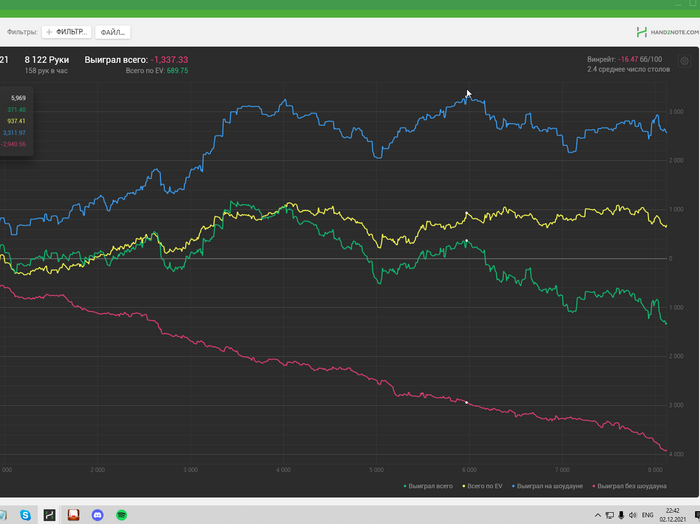This screenshot has height=524, width=700.
Task: Toggle 'Выиграл на шоудауне' legend series
Action: [547, 486]
